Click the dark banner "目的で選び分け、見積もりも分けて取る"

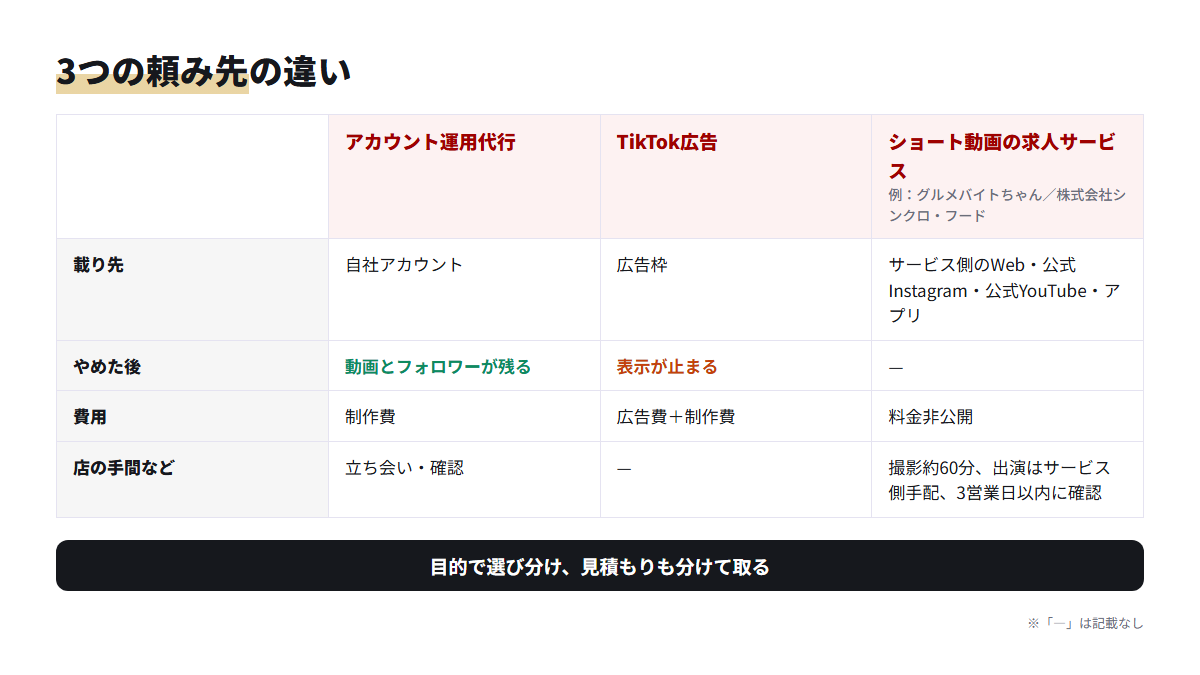point(600,566)
